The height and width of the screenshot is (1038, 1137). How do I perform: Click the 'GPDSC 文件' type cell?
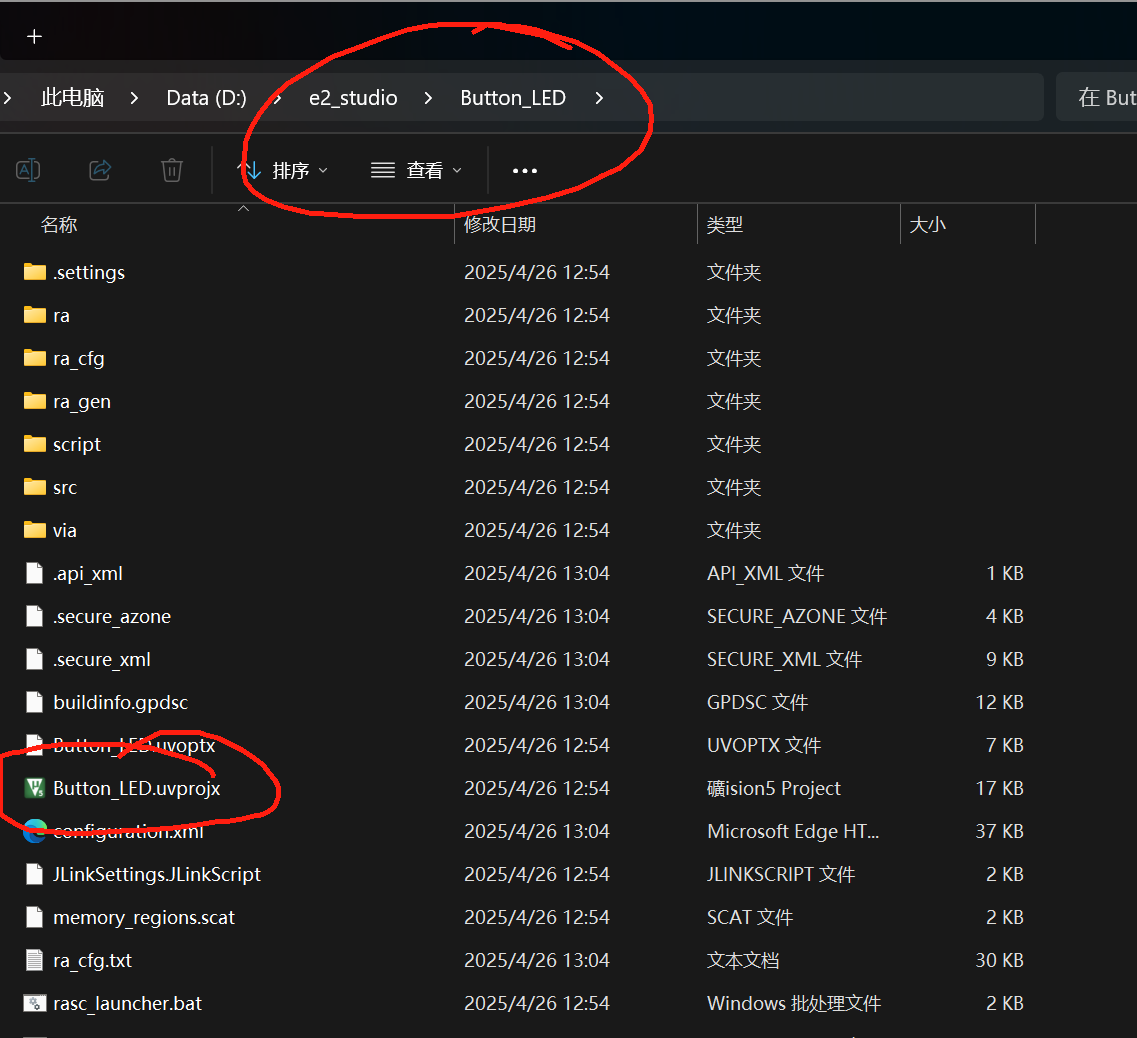(x=758, y=702)
